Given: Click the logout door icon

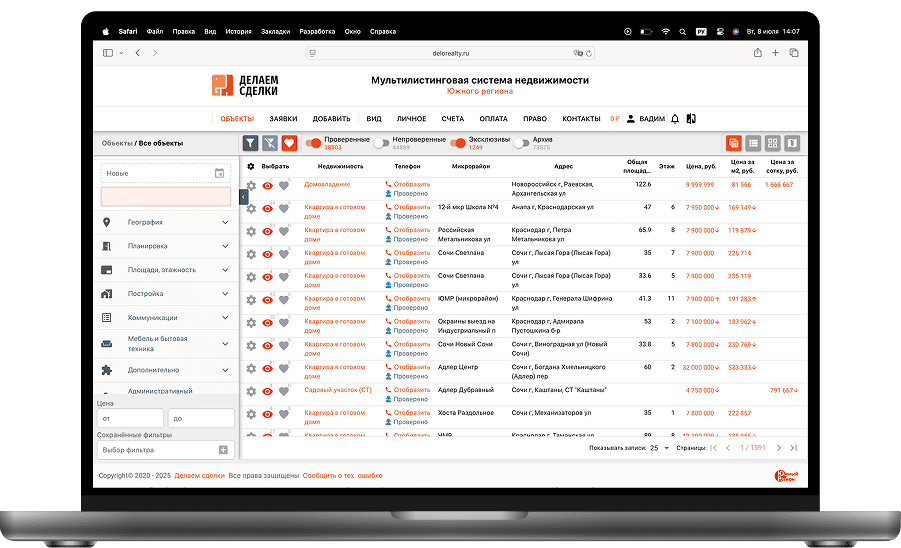Looking at the screenshot, I should point(691,119).
